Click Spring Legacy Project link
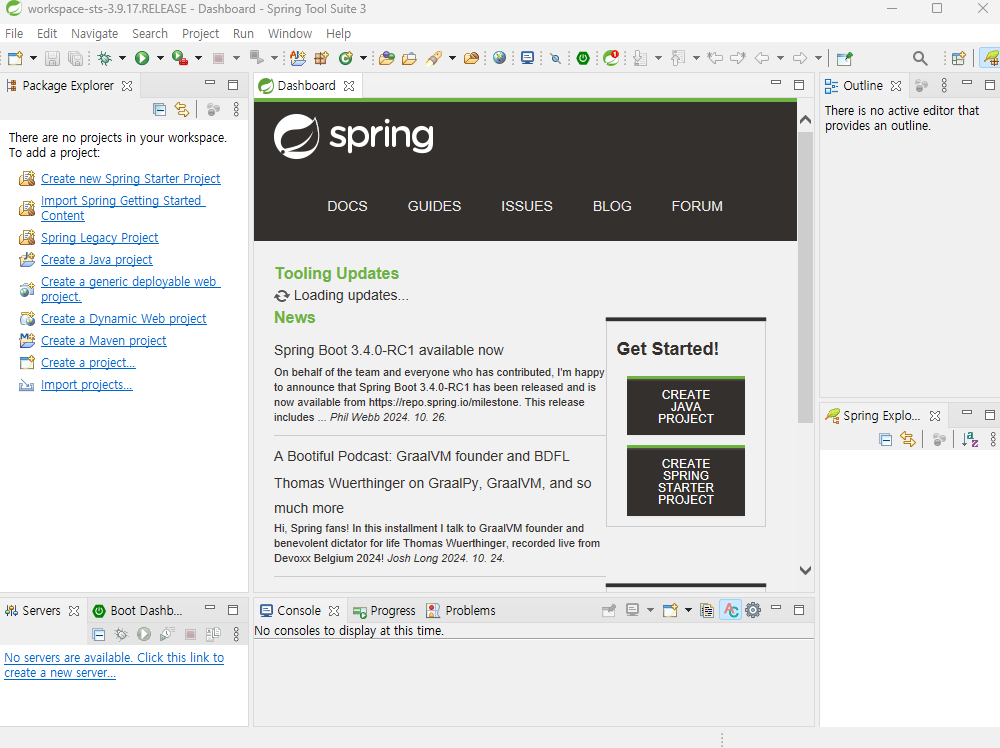Viewport: 1000px width, 748px height. coord(99,238)
